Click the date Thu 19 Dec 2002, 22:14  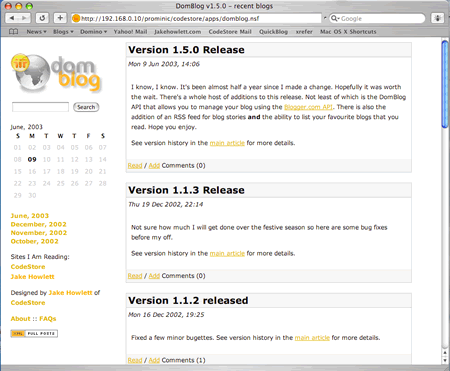(x=166, y=204)
